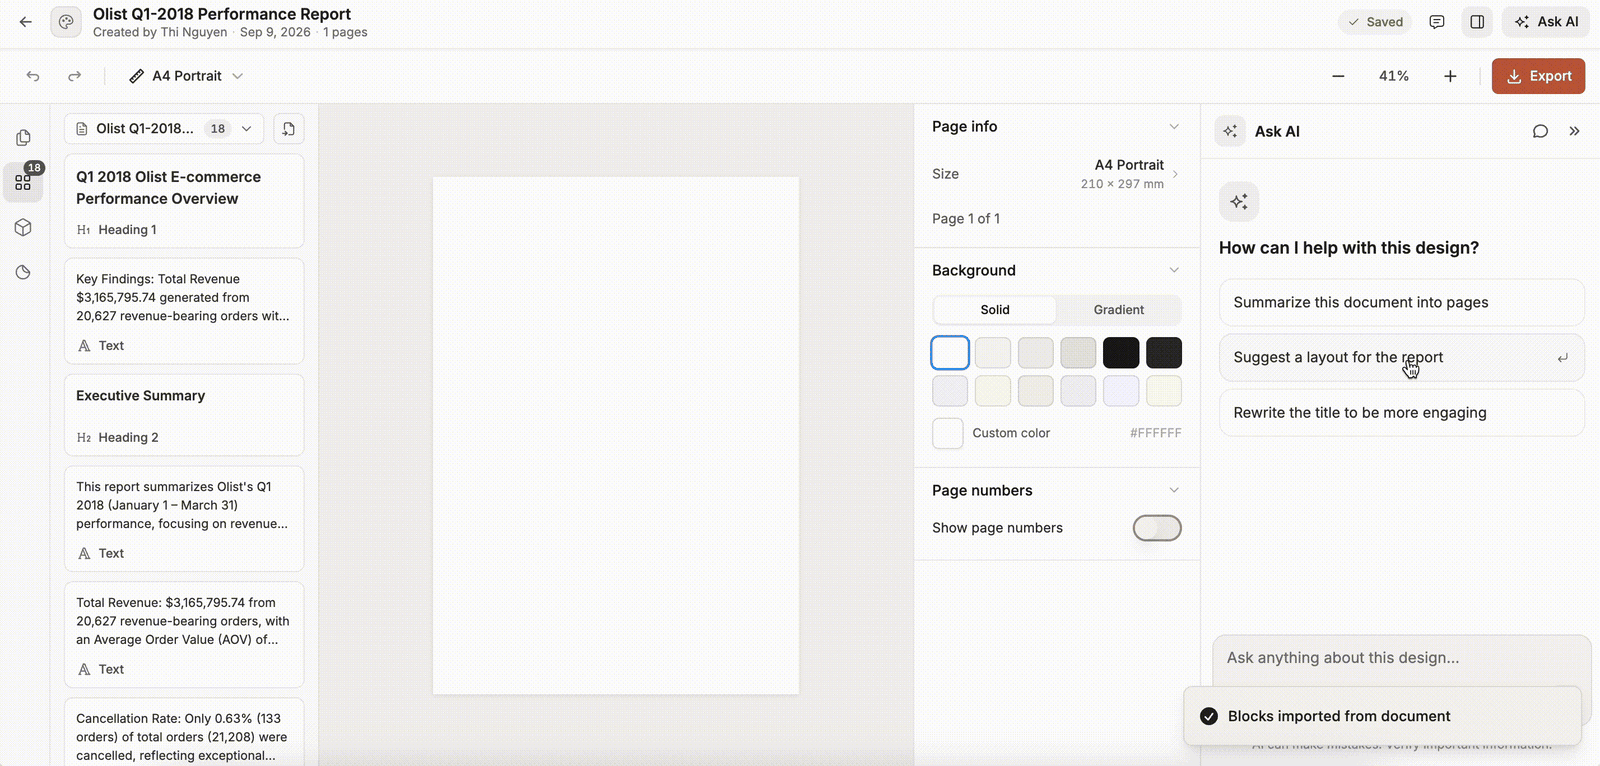Collapse the Ask AI panel with double chevron
1600x766 pixels.
(1574, 132)
